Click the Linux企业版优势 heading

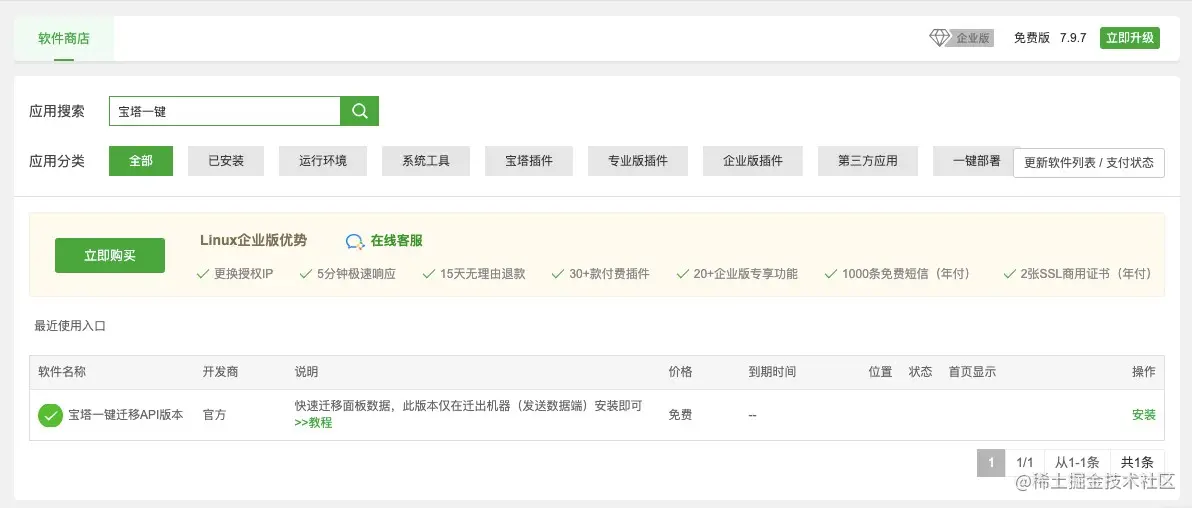click(x=254, y=240)
